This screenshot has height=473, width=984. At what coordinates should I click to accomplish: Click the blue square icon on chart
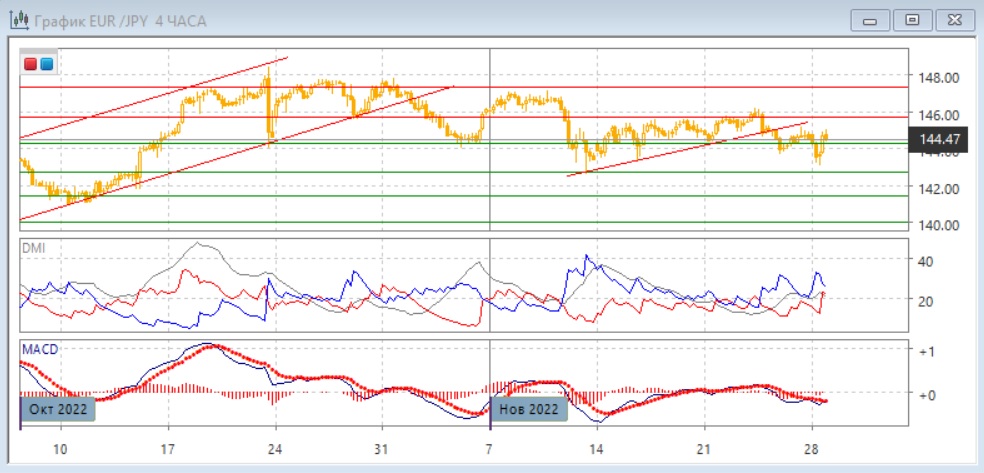(x=46, y=64)
